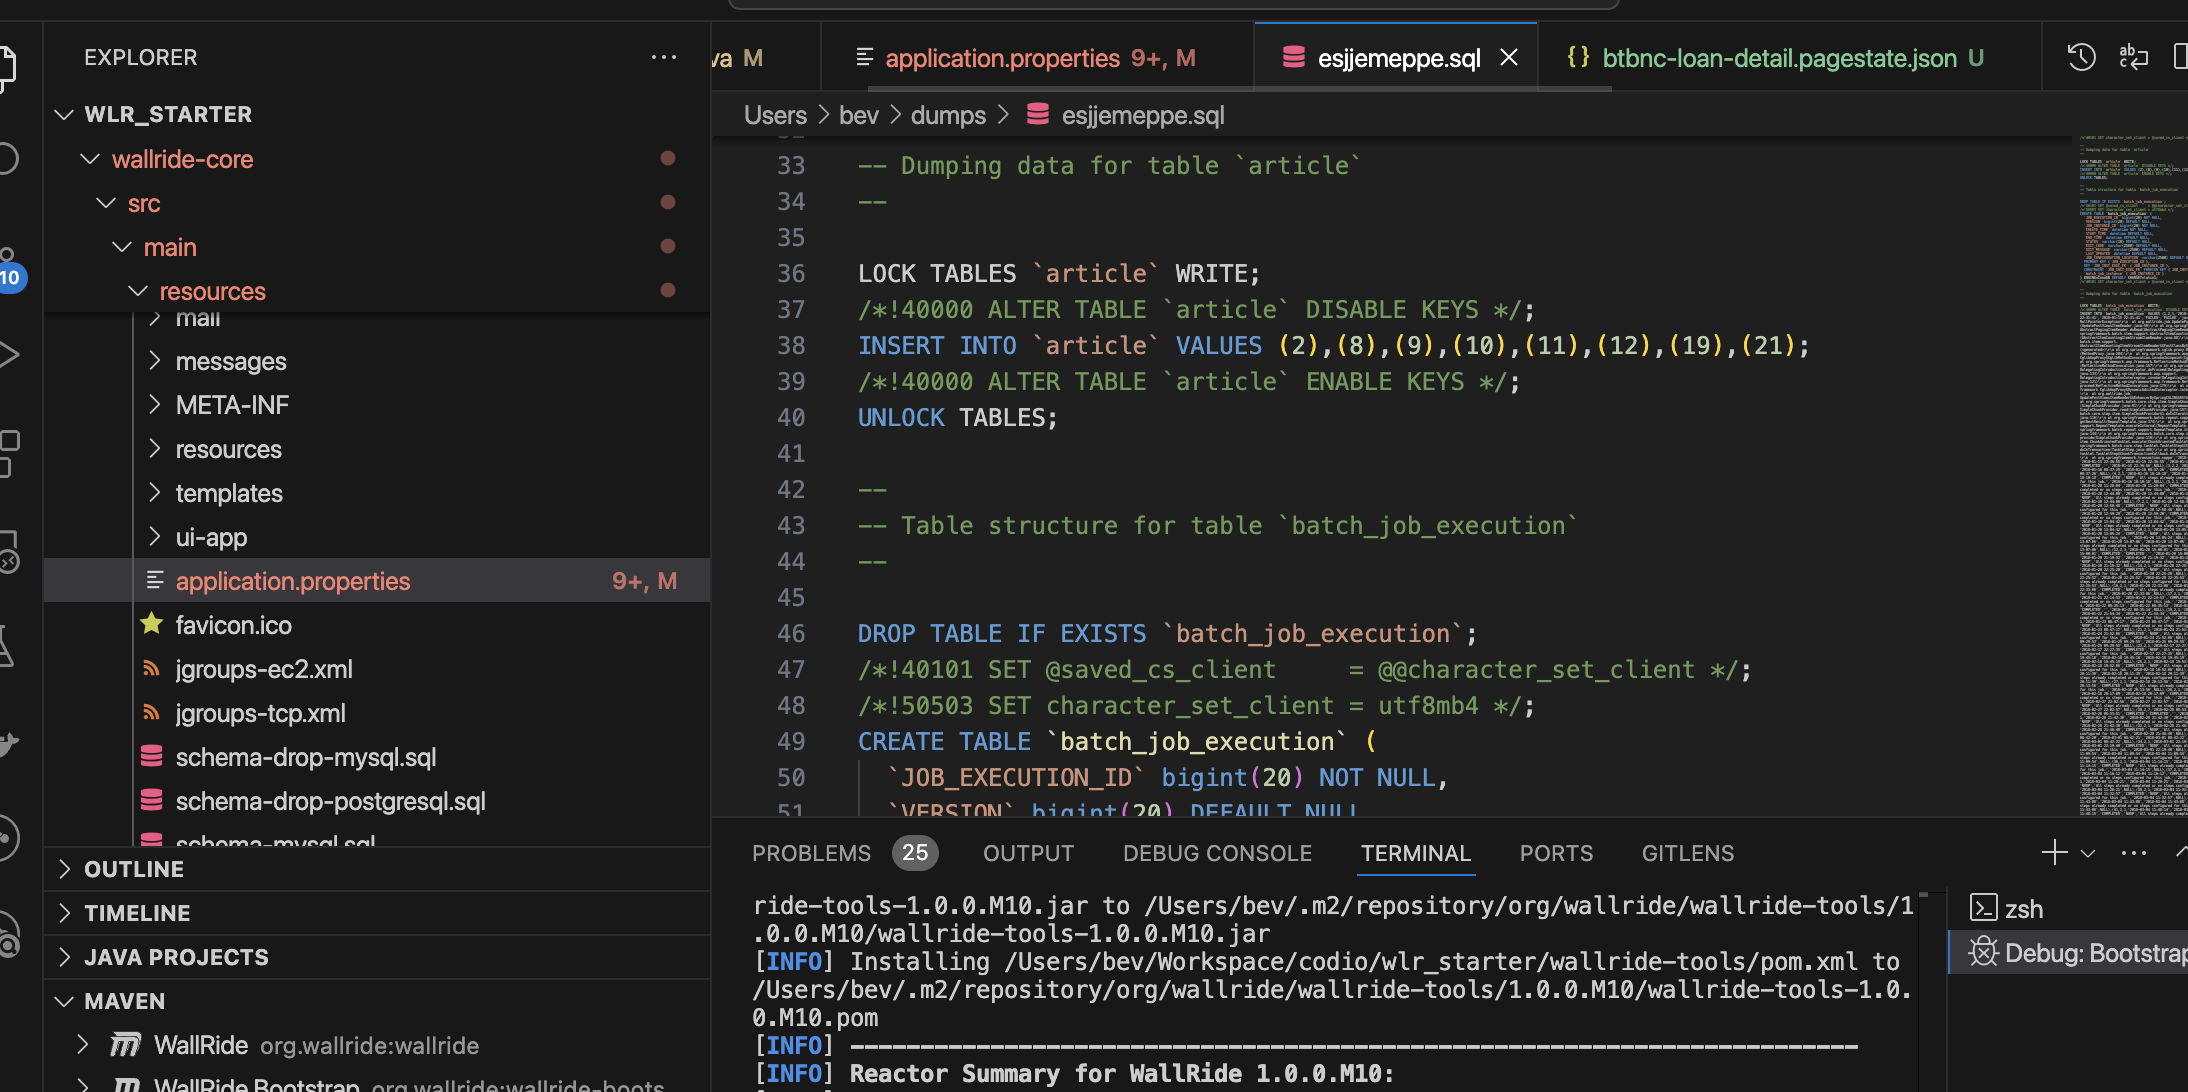Click esjjemeppe.sql in the breadcrumb
This screenshot has height=1092, width=2188.
click(x=1143, y=115)
